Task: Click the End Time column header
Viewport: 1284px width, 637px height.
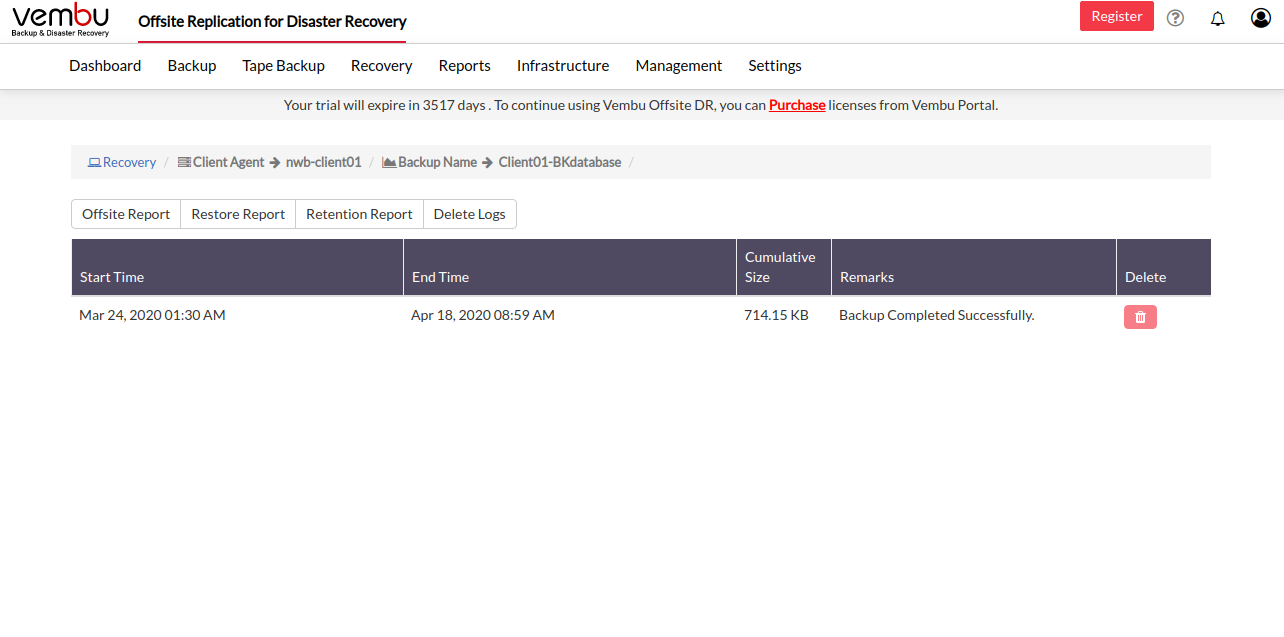Action: (570, 267)
